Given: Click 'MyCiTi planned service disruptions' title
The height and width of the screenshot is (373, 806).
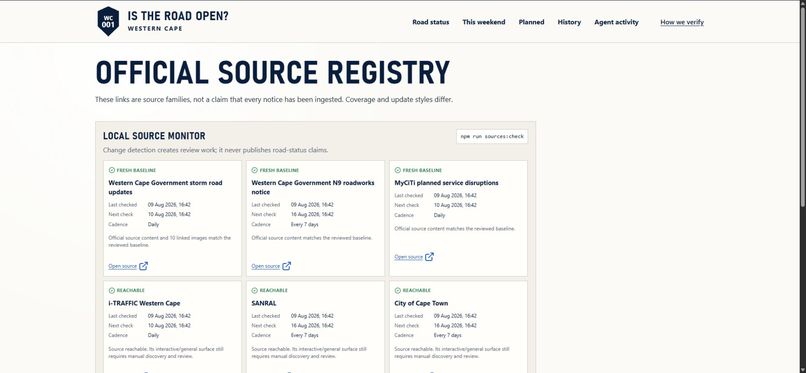Looking at the screenshot, I should click(x=446, y=183).
